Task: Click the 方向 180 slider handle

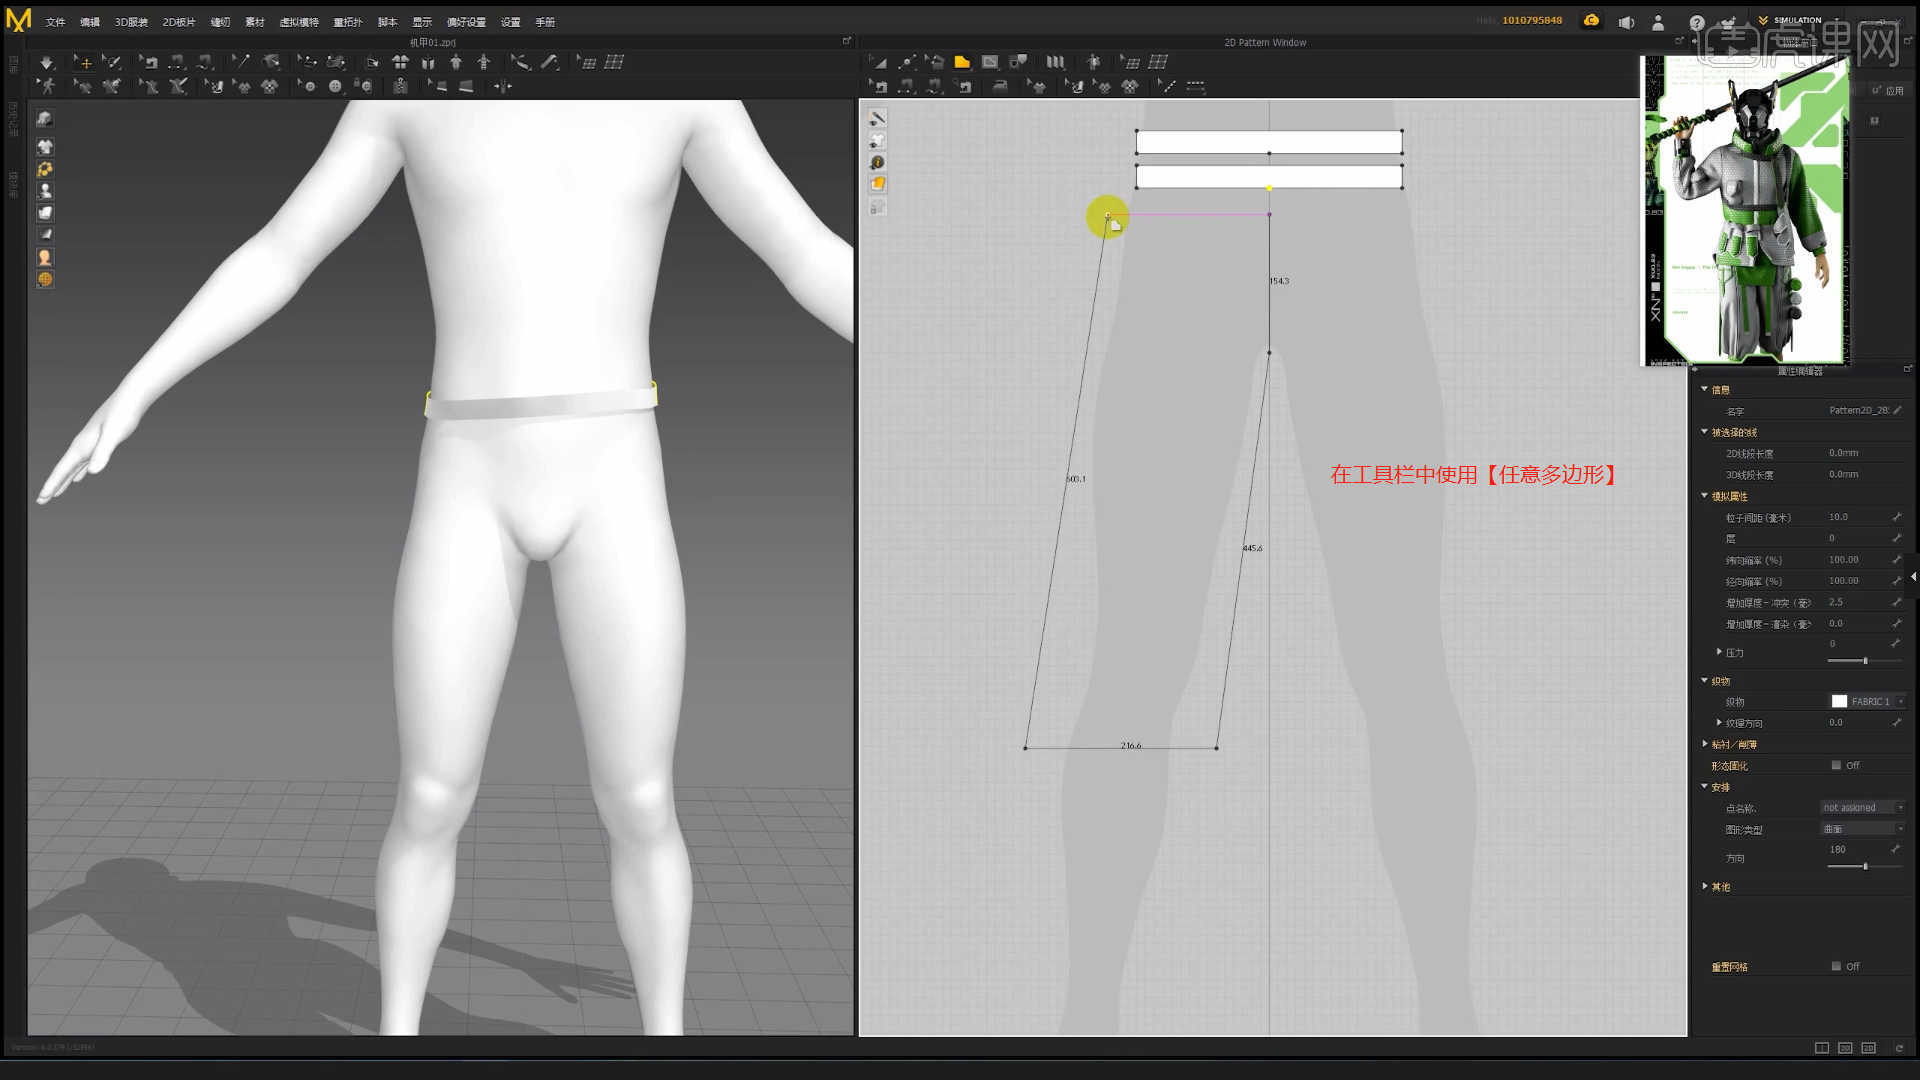Action: [x=1865, y=866]
